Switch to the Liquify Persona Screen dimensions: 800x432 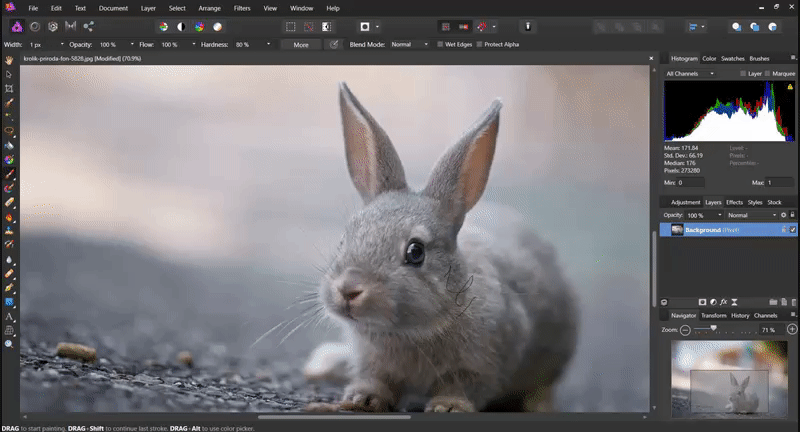[34, 26]
